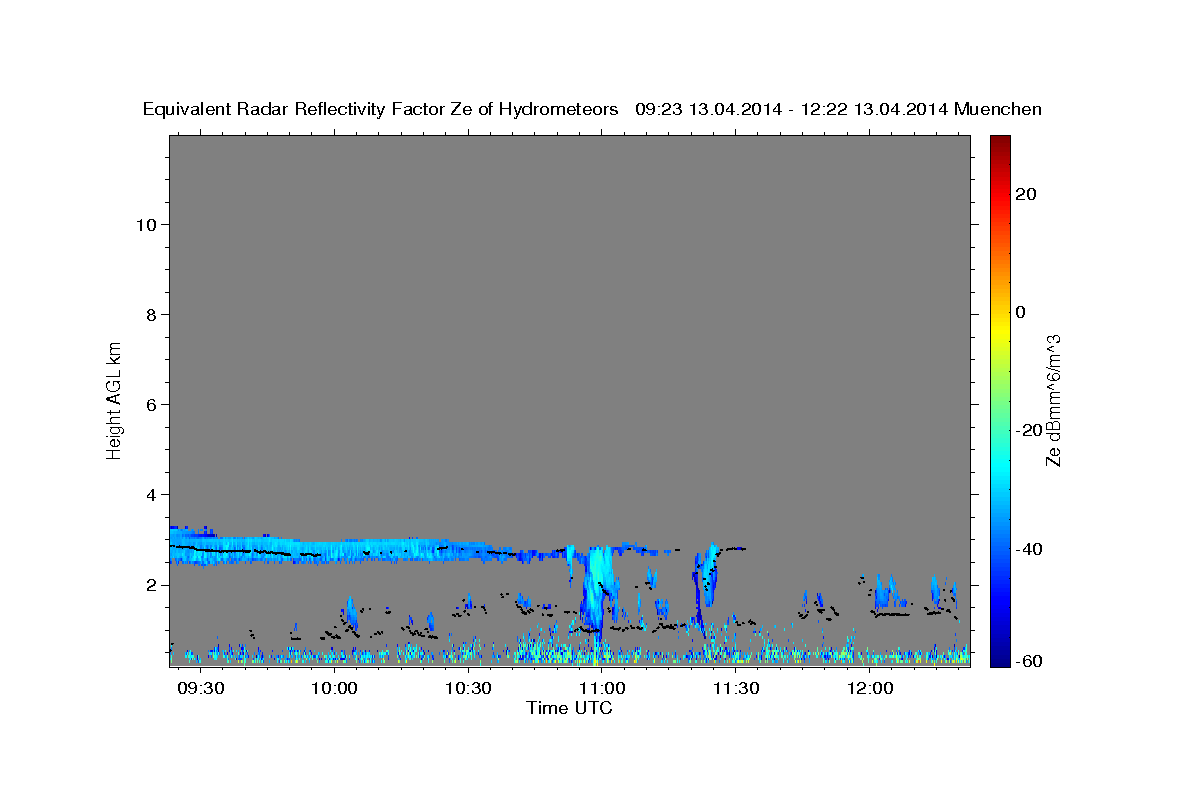Click the 09:30 time tick label
This screenshot has height=800, width=1200.
pyautogui.click(x=201, y=689)
